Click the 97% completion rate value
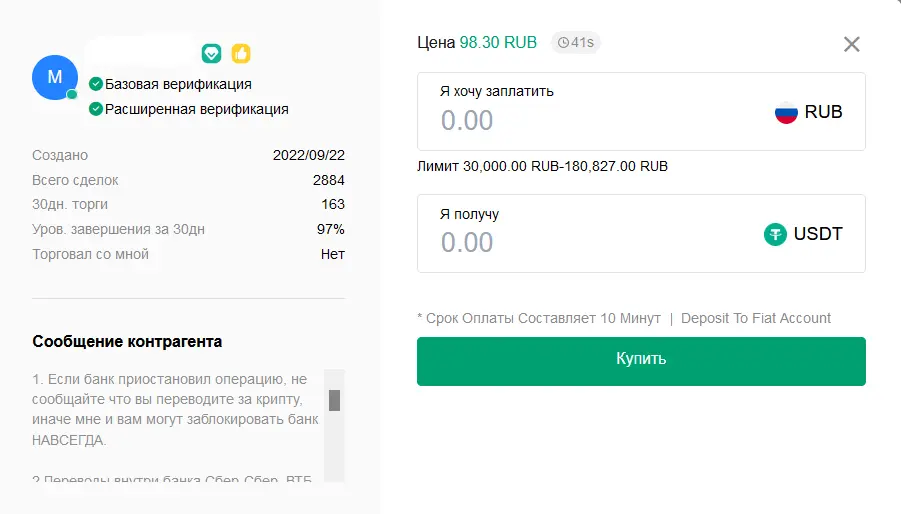 point(331,229)
